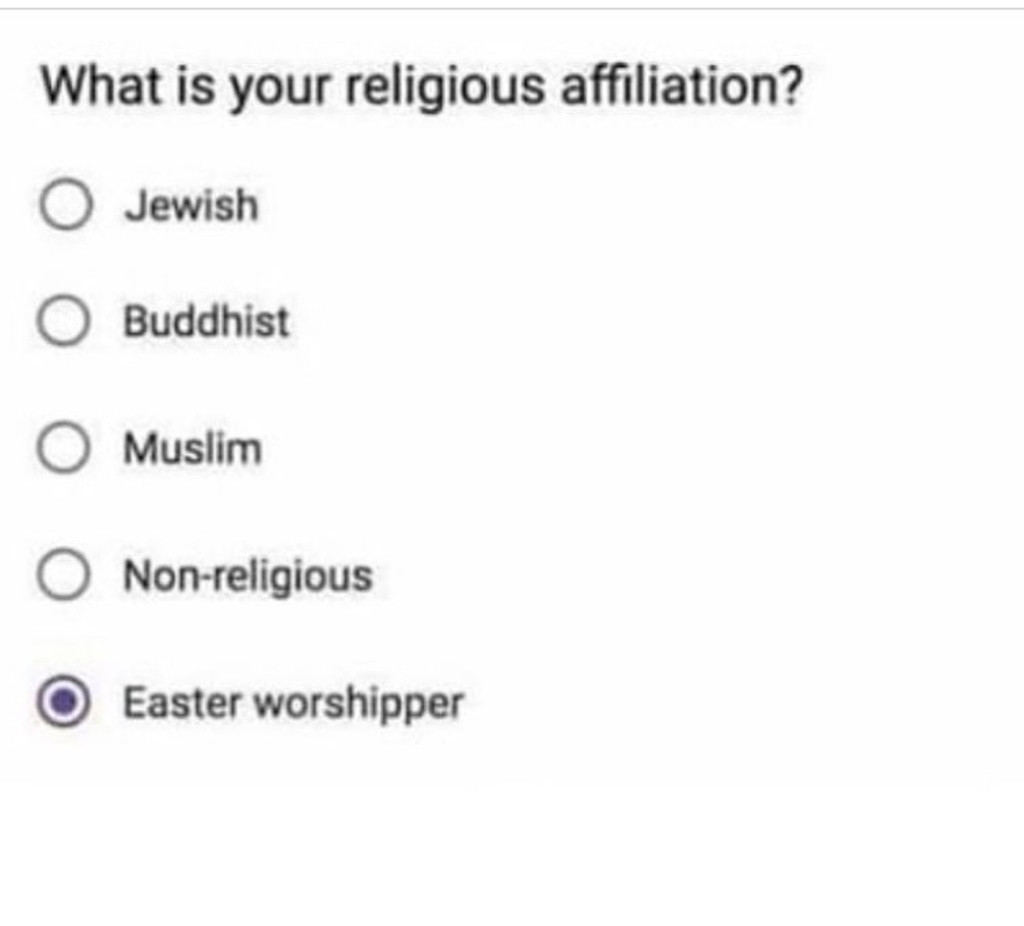Click the word 'What' in the question
1024x926 pixels.
click(x=101, y=86)
